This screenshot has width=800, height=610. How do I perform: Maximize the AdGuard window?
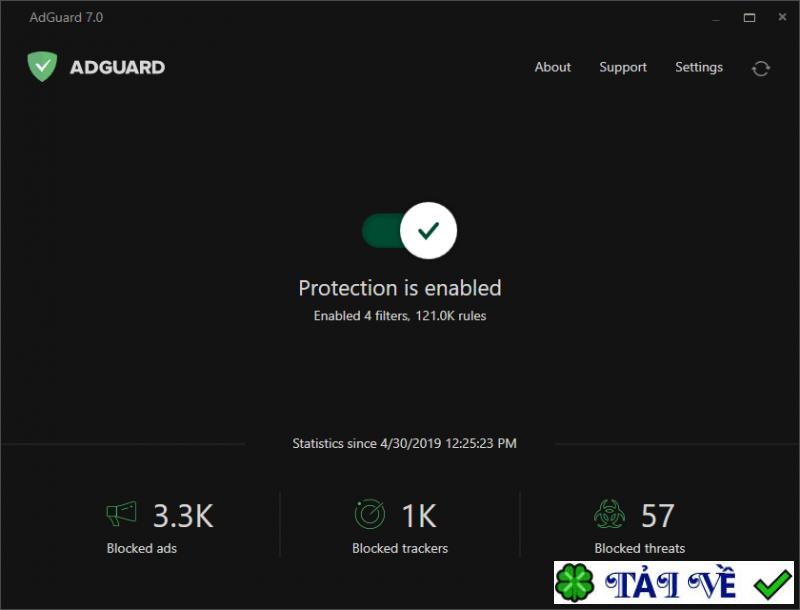point(749,18)
